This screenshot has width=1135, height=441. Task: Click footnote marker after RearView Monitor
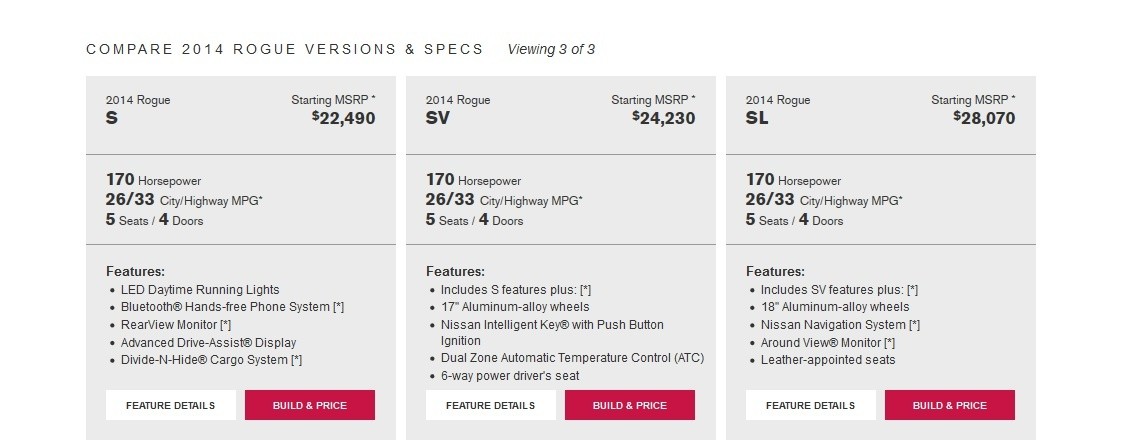pos(226,325)
